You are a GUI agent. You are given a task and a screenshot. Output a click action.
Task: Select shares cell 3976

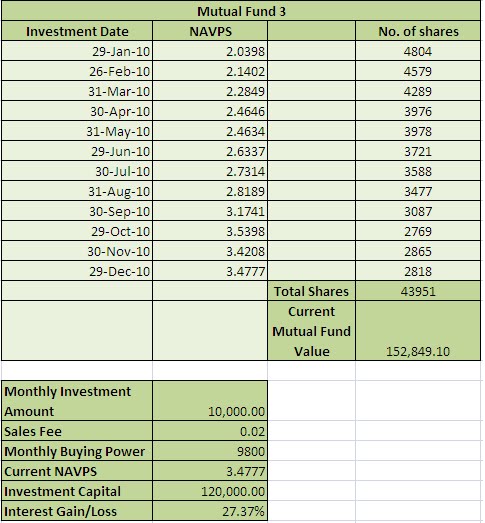point(418,111)
